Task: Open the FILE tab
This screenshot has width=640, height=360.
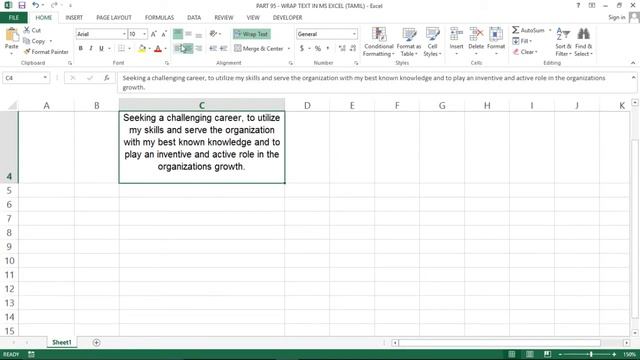Action: [13, 18]
